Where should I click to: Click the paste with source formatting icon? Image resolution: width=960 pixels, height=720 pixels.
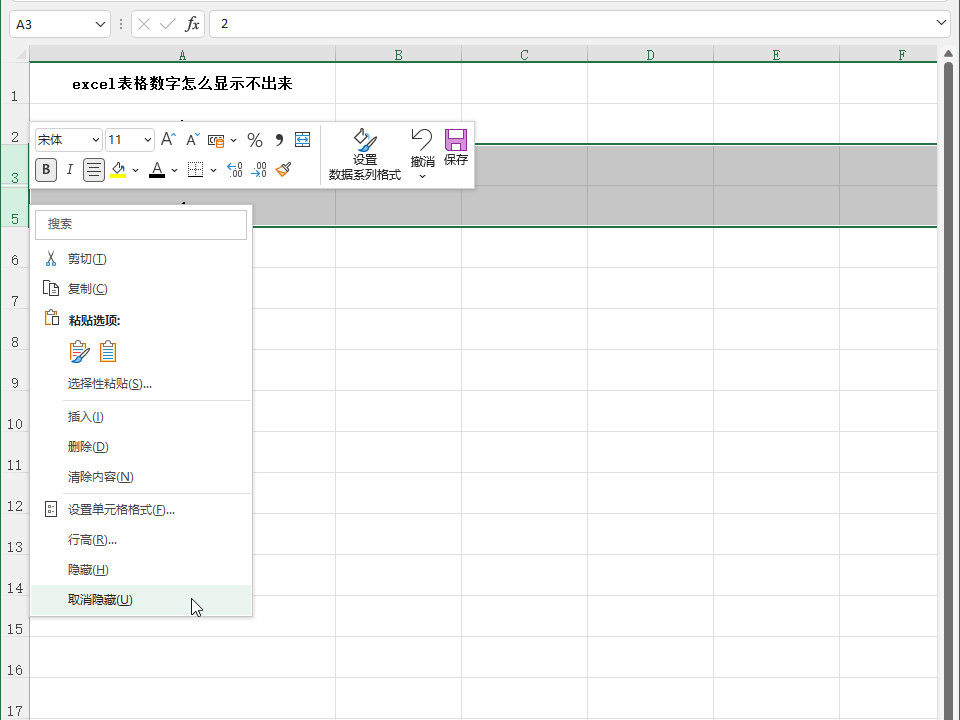[79, 351]
